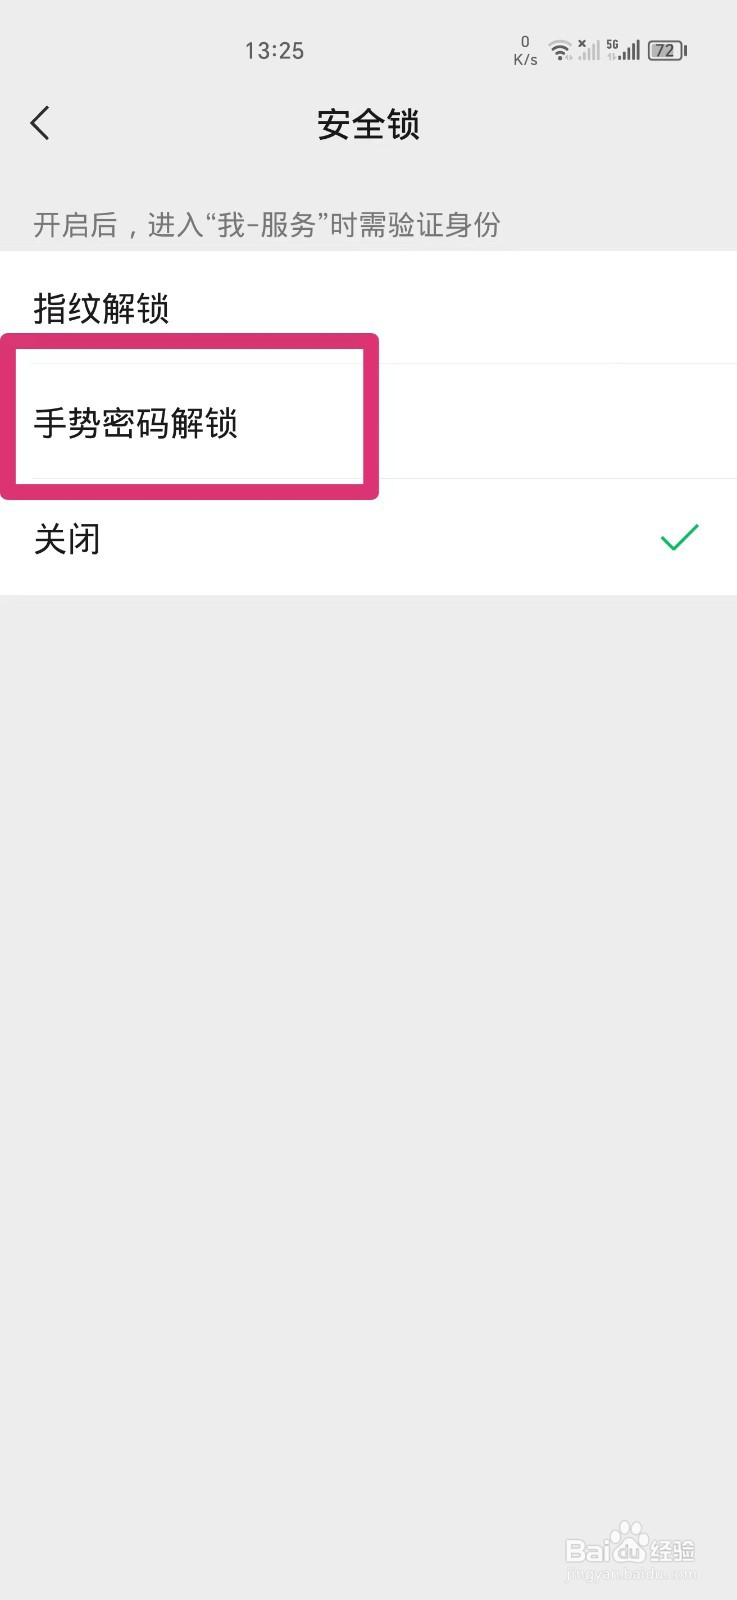Select the 安全锁 title text
This screenshot has height=1600, width=737.
coord(368,124)
